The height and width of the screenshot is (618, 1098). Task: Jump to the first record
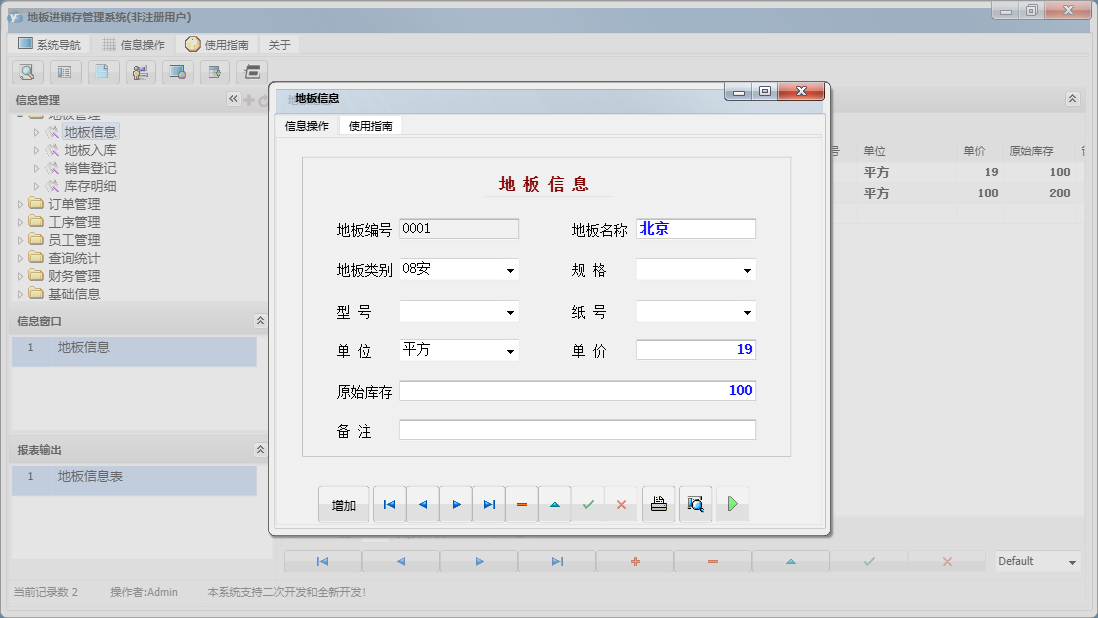pos(389,504)
